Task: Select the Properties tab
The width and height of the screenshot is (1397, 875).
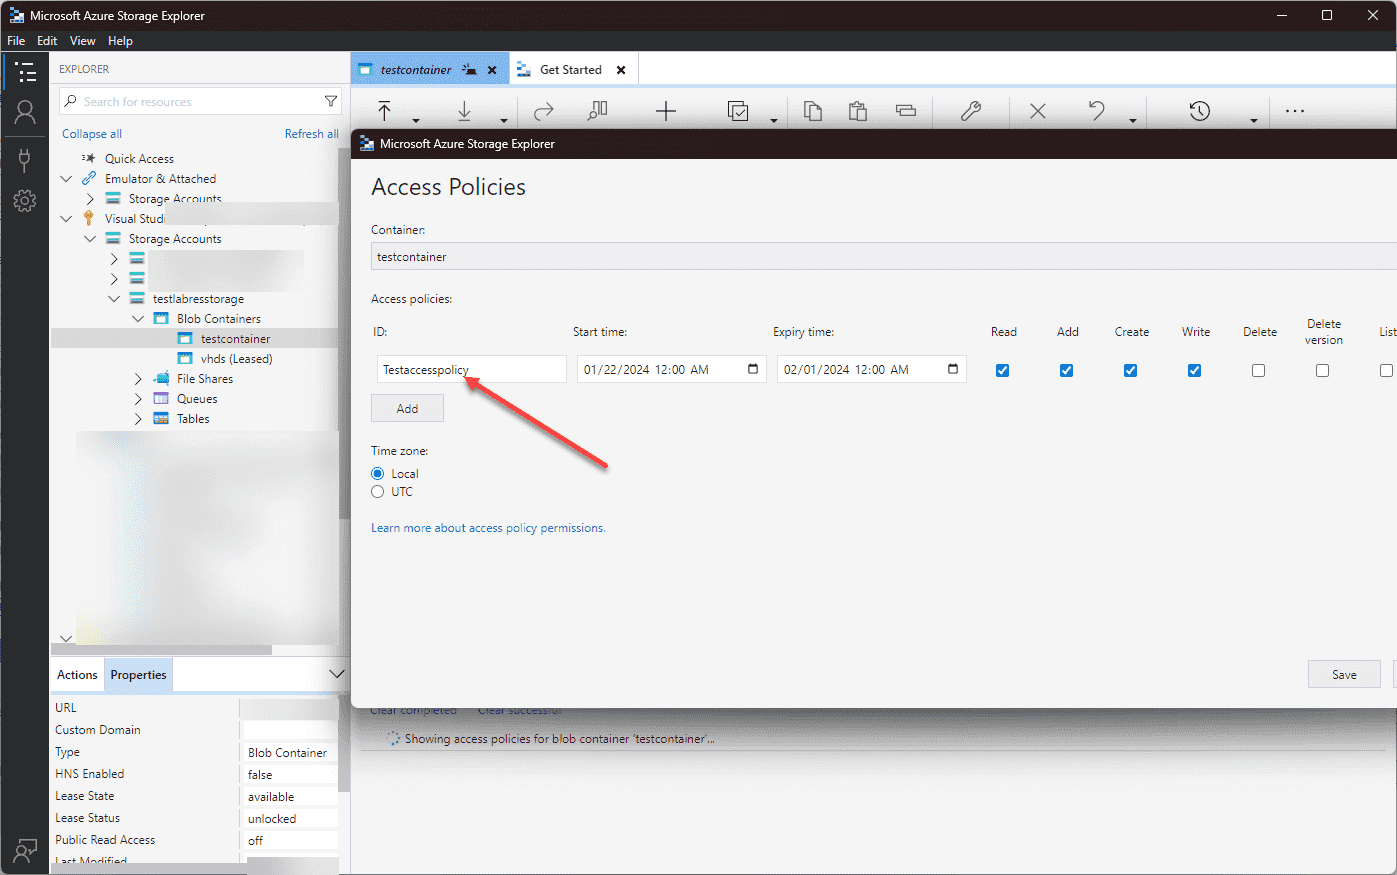Action: pos(138,675)
